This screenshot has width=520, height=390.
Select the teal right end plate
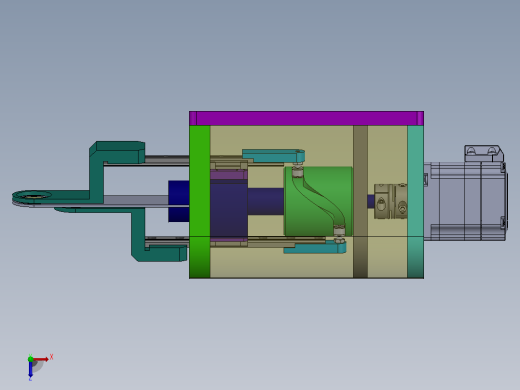point(416,202)
